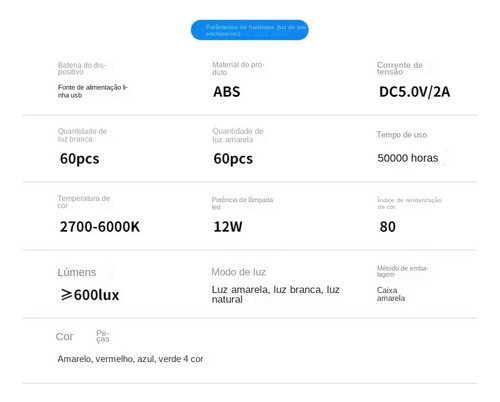
Task: Select the color rendering index value 80
Action: click(388, 227)
